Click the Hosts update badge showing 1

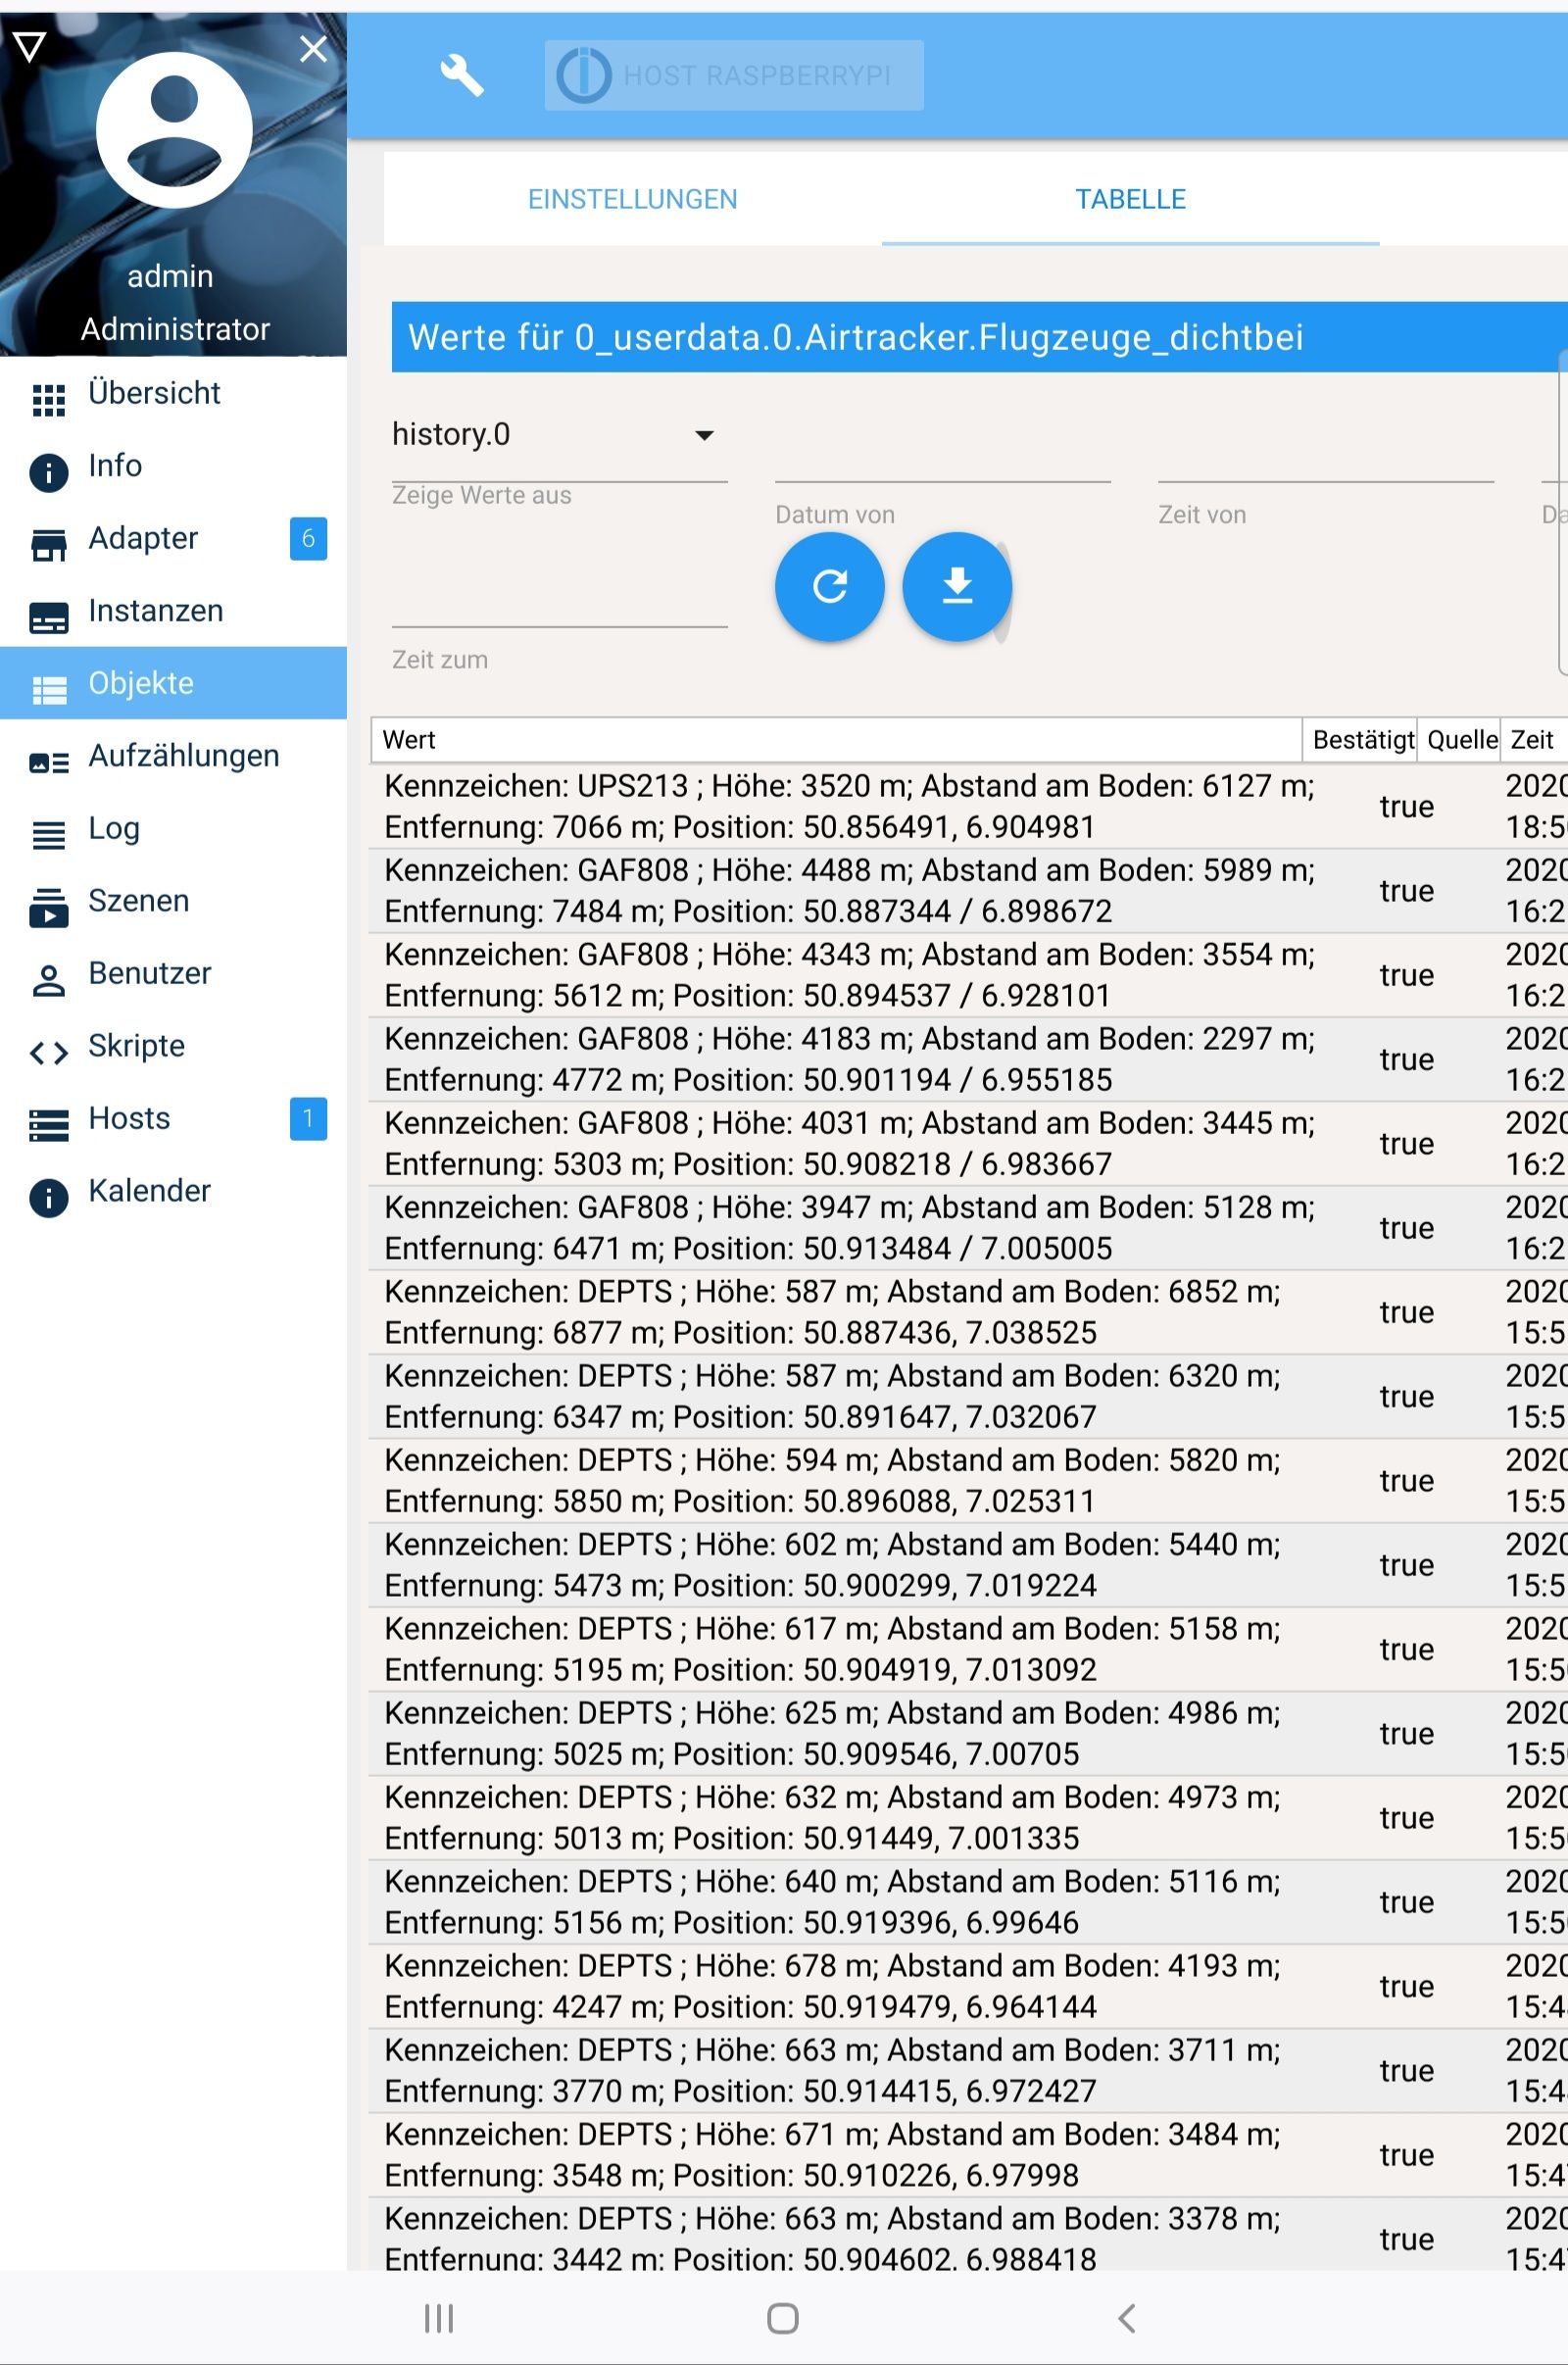(x=308, y=1118)
